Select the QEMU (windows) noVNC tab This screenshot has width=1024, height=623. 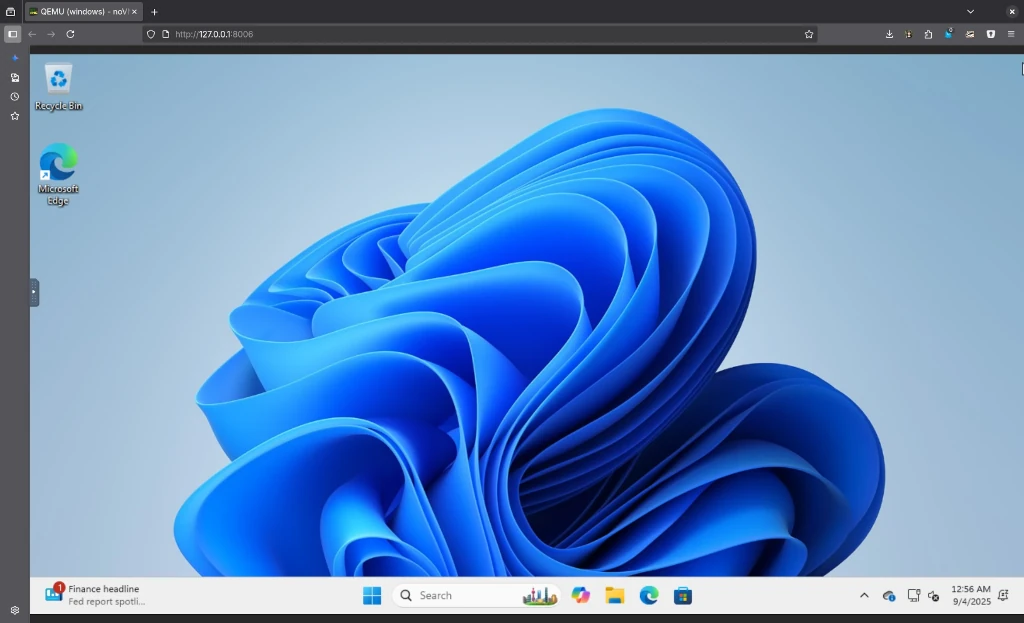84,12
